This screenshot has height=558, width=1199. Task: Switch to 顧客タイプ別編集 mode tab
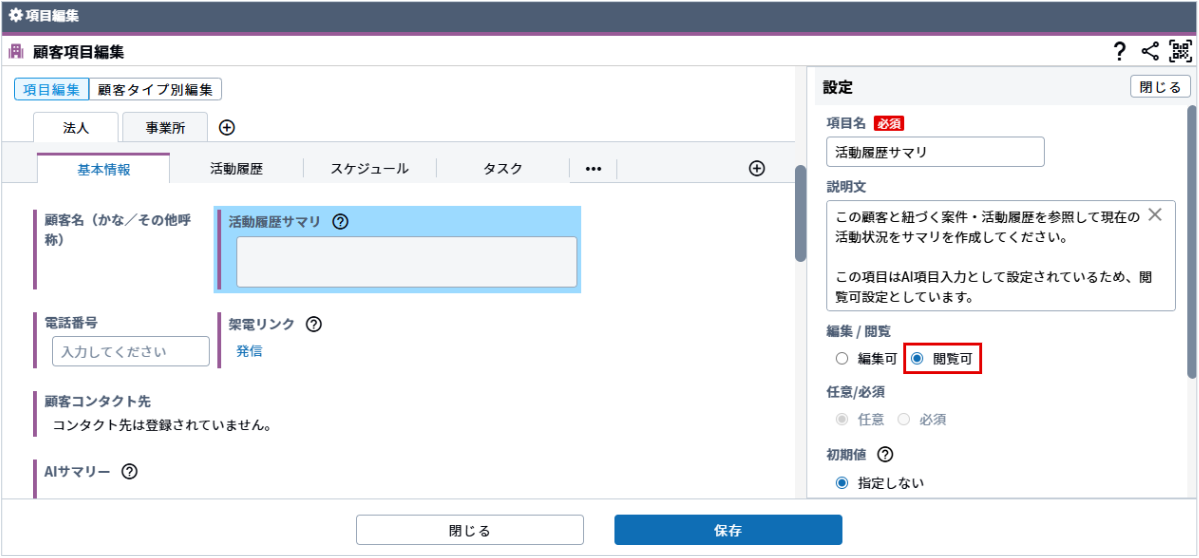point(155,89)
